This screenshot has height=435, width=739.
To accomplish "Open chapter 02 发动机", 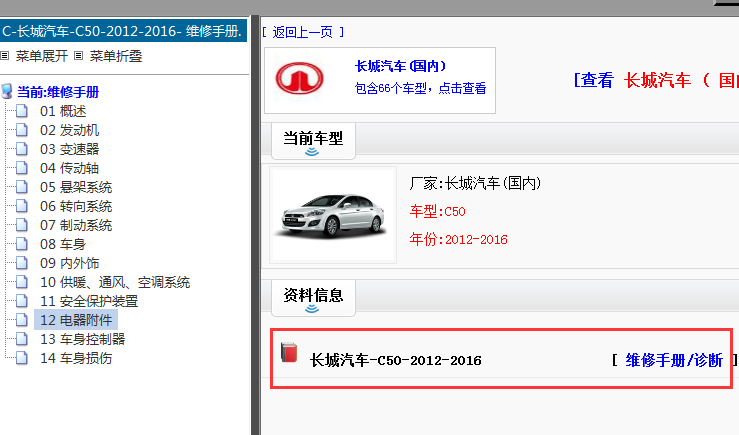I will pos(70,130).
